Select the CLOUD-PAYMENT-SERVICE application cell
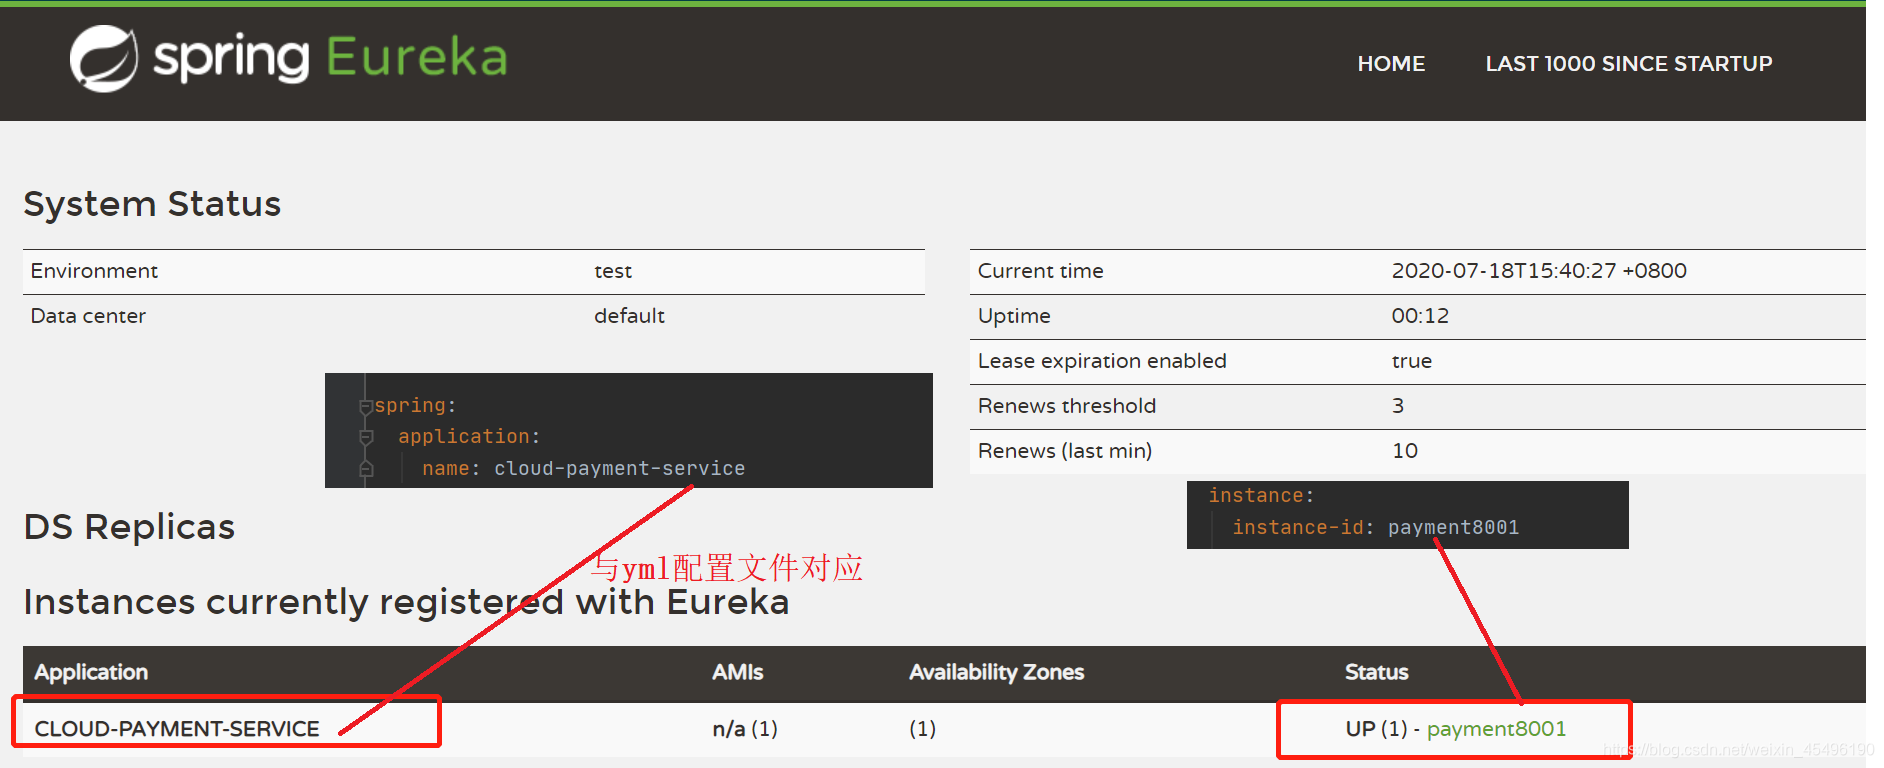Image resolution: width=1884 pixels, height=768 pixels. tap(177, 729)
